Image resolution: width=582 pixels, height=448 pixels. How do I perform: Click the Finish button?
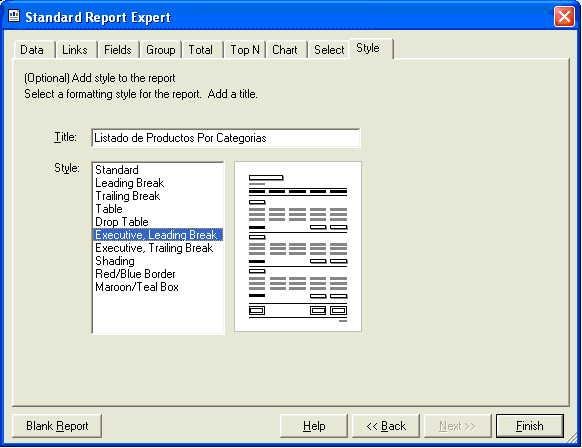530,426
